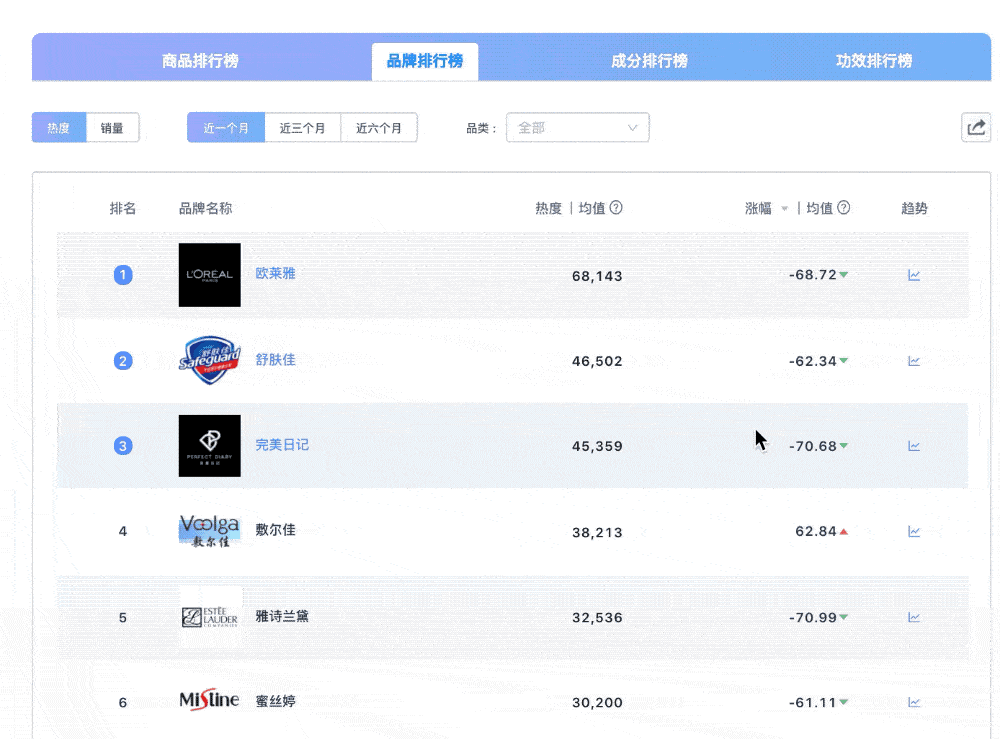The image size is (1000, 739).
Task: Click the 雅诗兰黛 brand name
Action: pyautogui.click(x=282, y=616)
